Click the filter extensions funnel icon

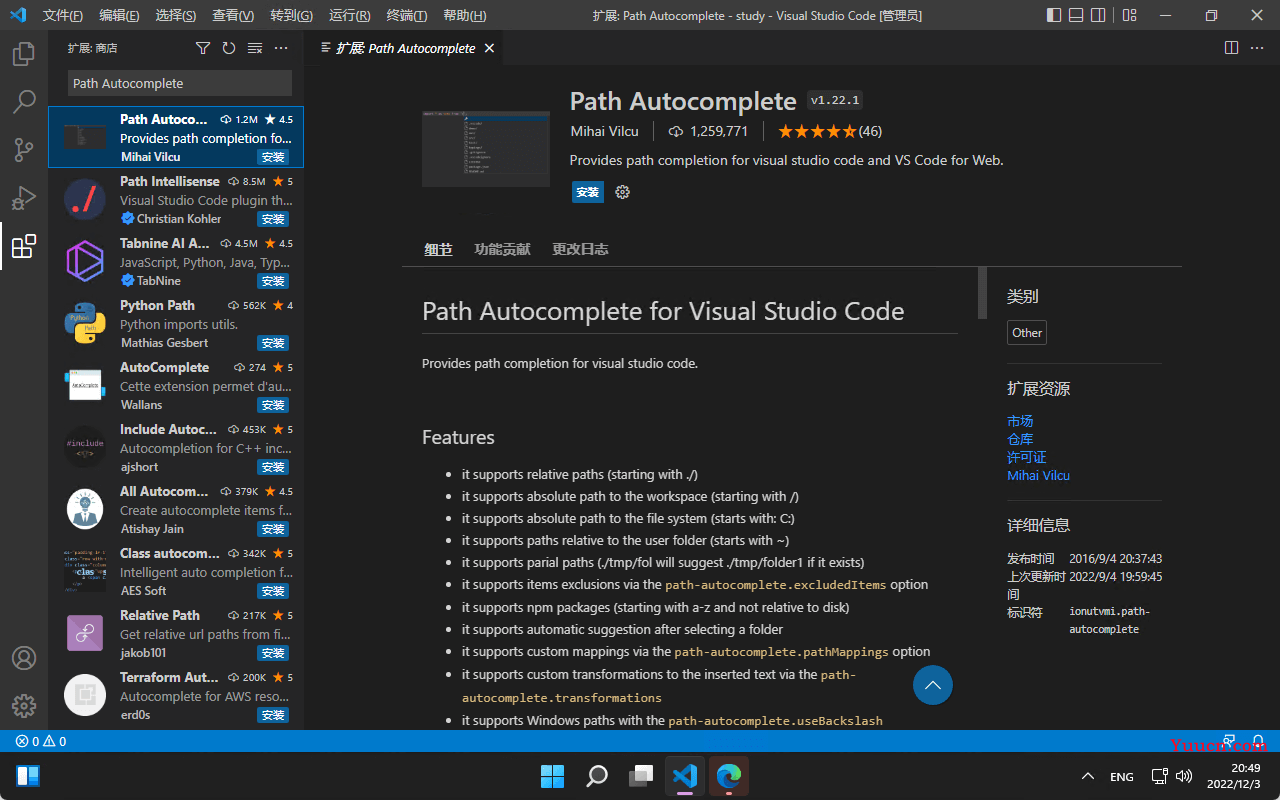pos(203,48)
